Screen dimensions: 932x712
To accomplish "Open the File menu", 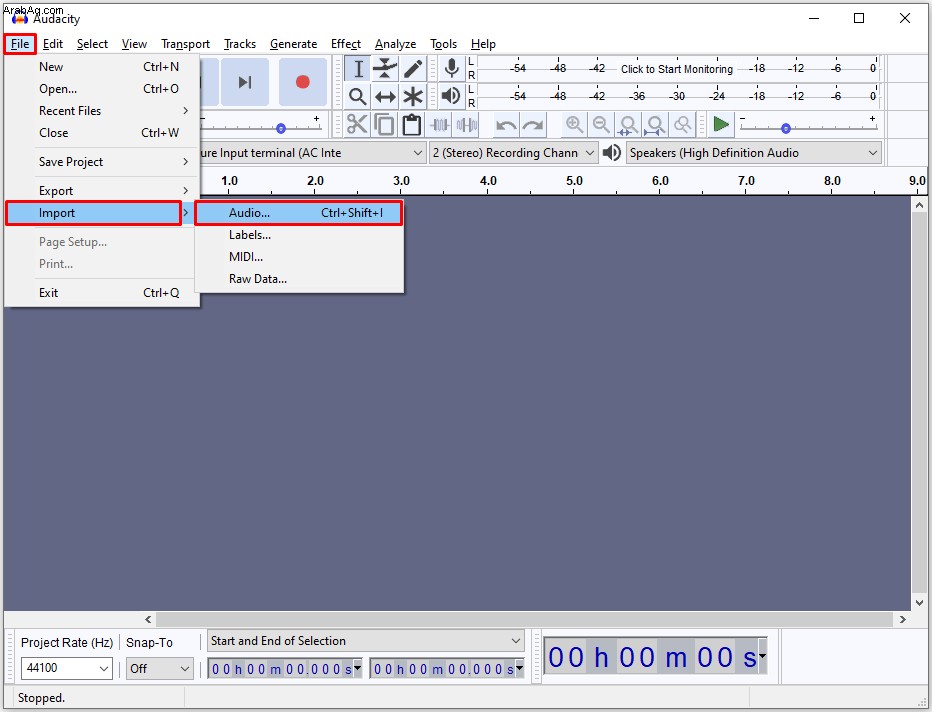I will pos(20,44).
